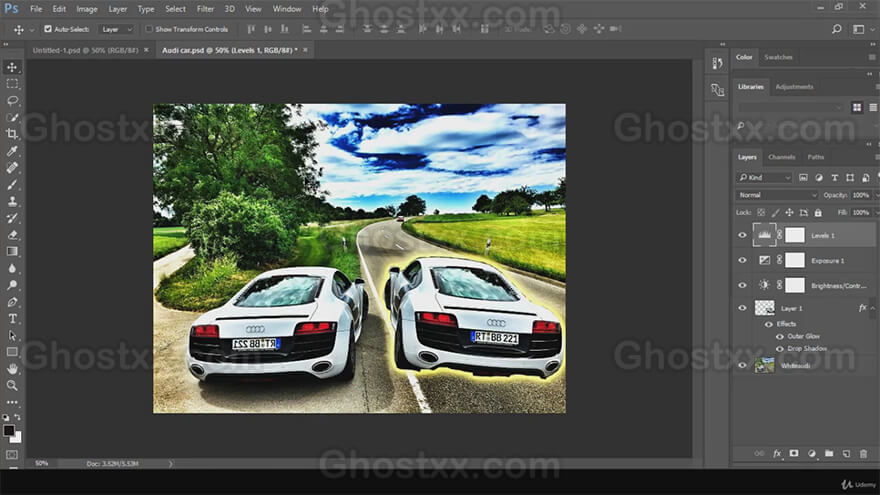Switch to the Adjustments tab

[794, 87]
